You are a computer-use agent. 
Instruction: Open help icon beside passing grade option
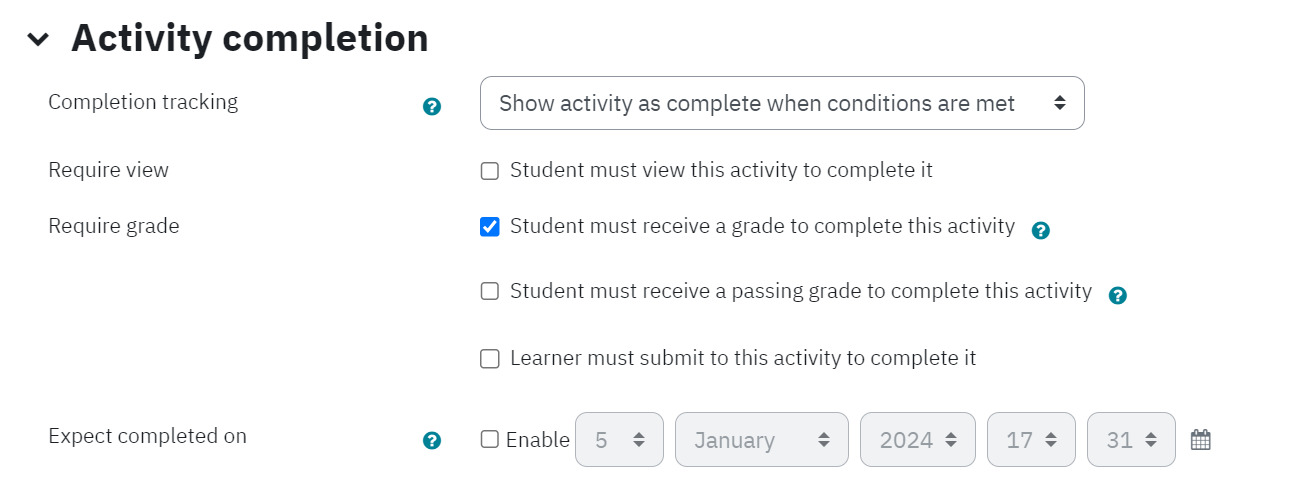[x=1118, y=296]
